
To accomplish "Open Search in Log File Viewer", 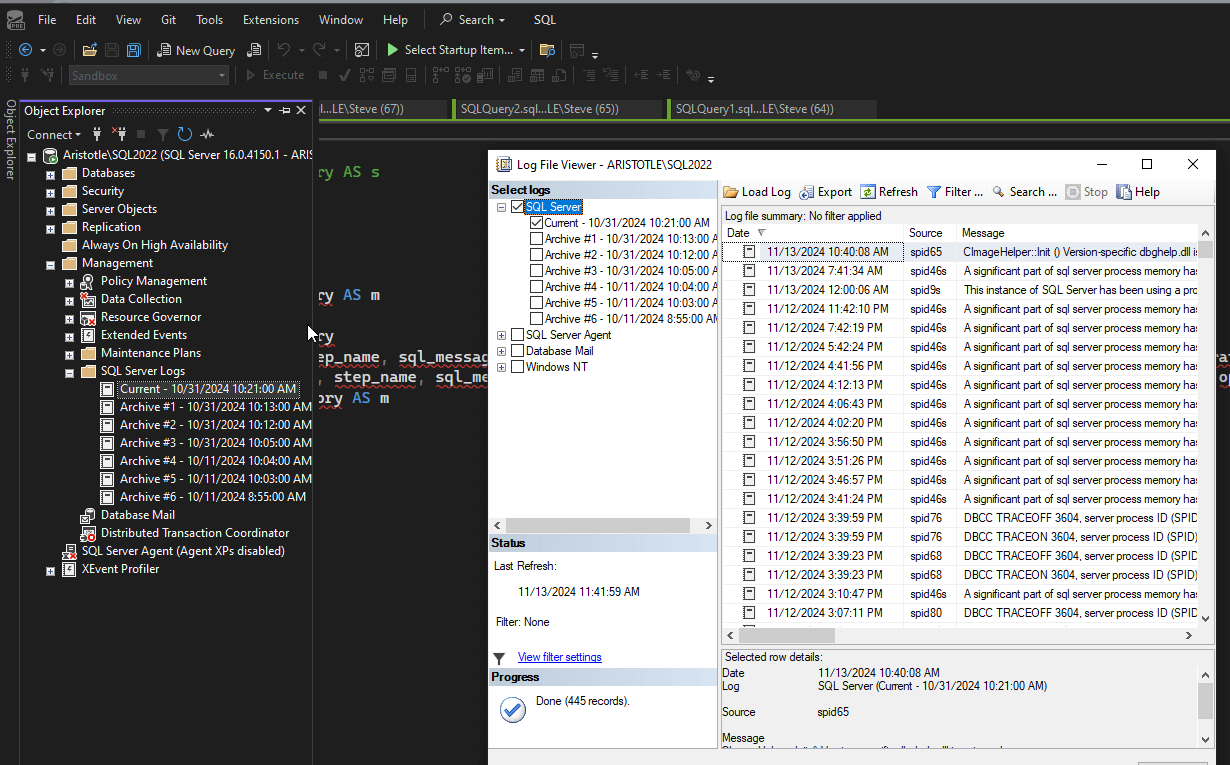I will point(1023,192).
